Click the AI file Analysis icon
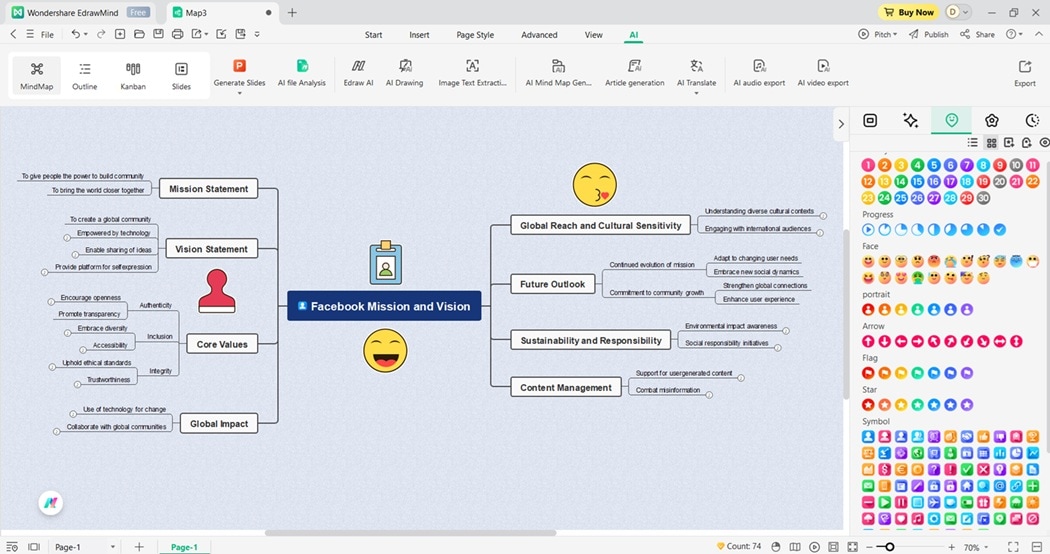The height and width of the screenshot is (554, 1050). (x=302, y=66)
